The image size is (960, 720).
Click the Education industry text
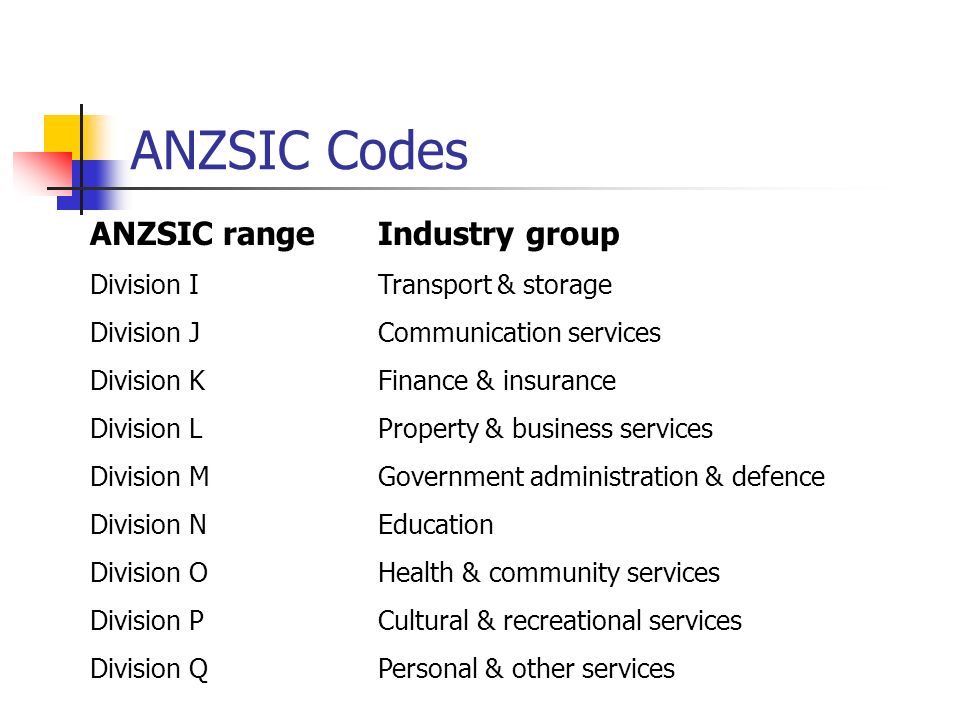pyautogui.click(x=435, y=525)
